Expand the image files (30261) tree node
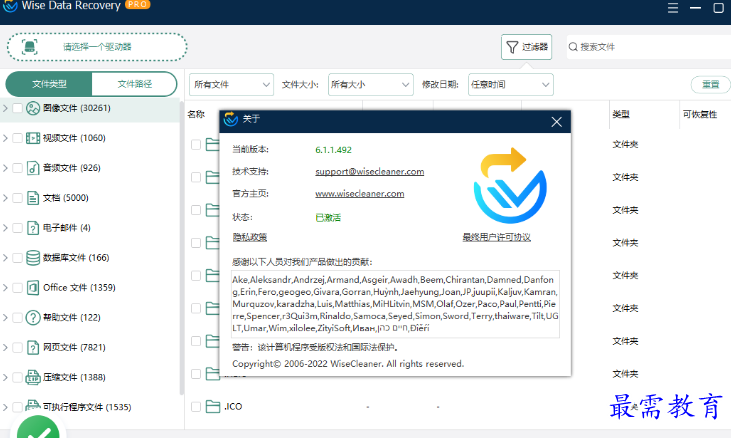The height and width of the screenshot is (438, 731). click(x=5, y=108)
